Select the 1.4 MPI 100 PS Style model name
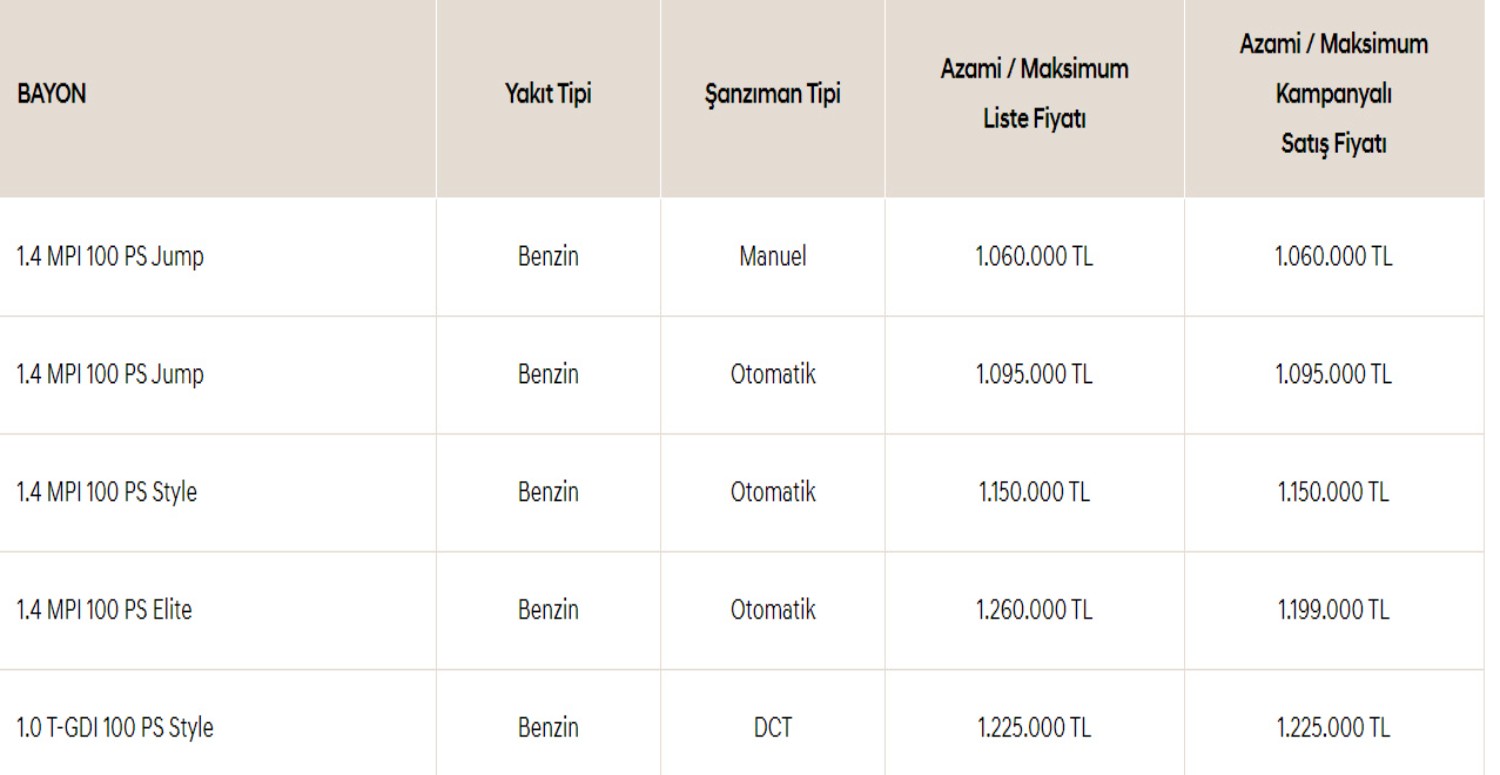 coord(105,493)
